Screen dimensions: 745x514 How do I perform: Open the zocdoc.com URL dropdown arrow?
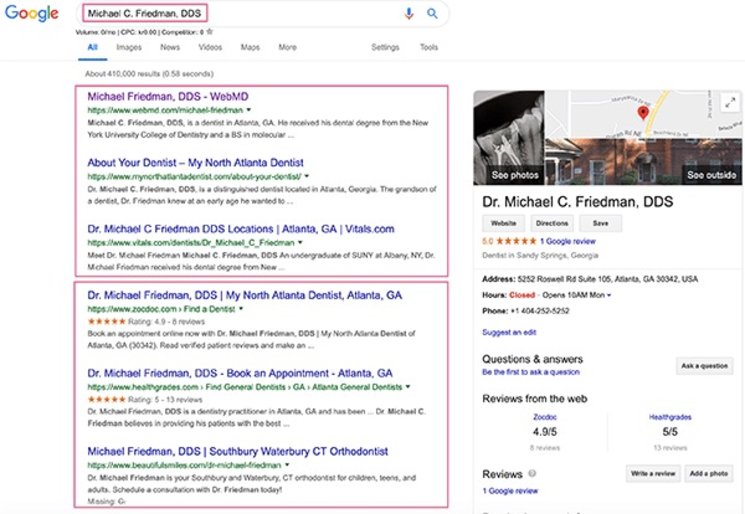[241, 309]
